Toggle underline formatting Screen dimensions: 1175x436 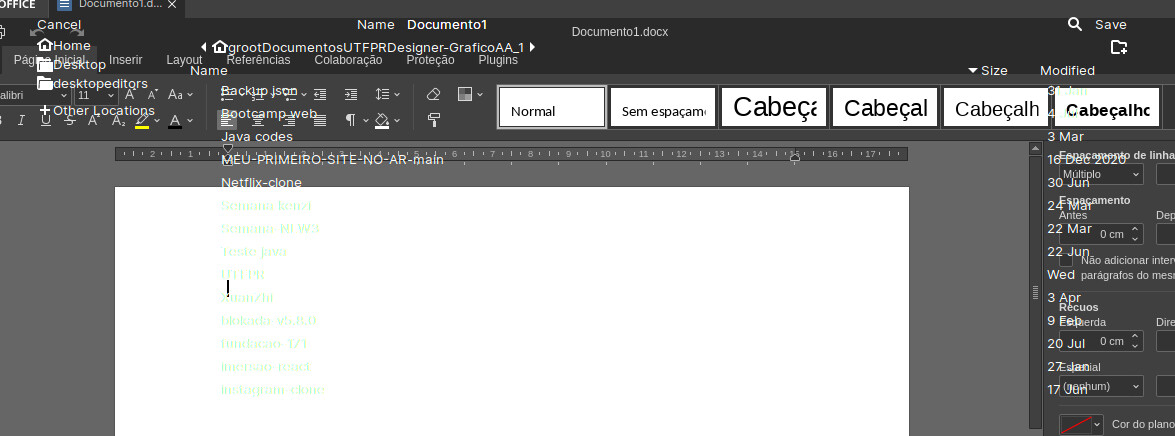[x=45, y=120]
